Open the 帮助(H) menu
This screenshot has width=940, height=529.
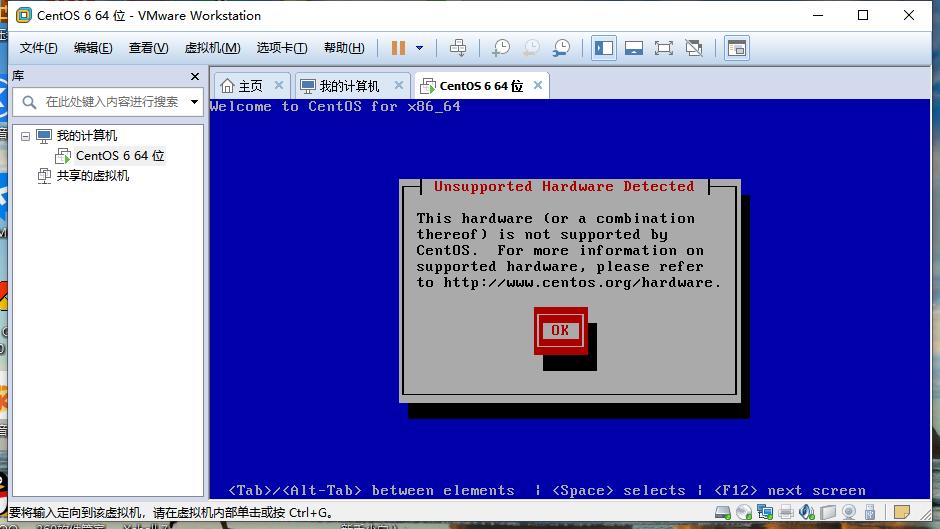pyautogui.click(x=344, y=48)
